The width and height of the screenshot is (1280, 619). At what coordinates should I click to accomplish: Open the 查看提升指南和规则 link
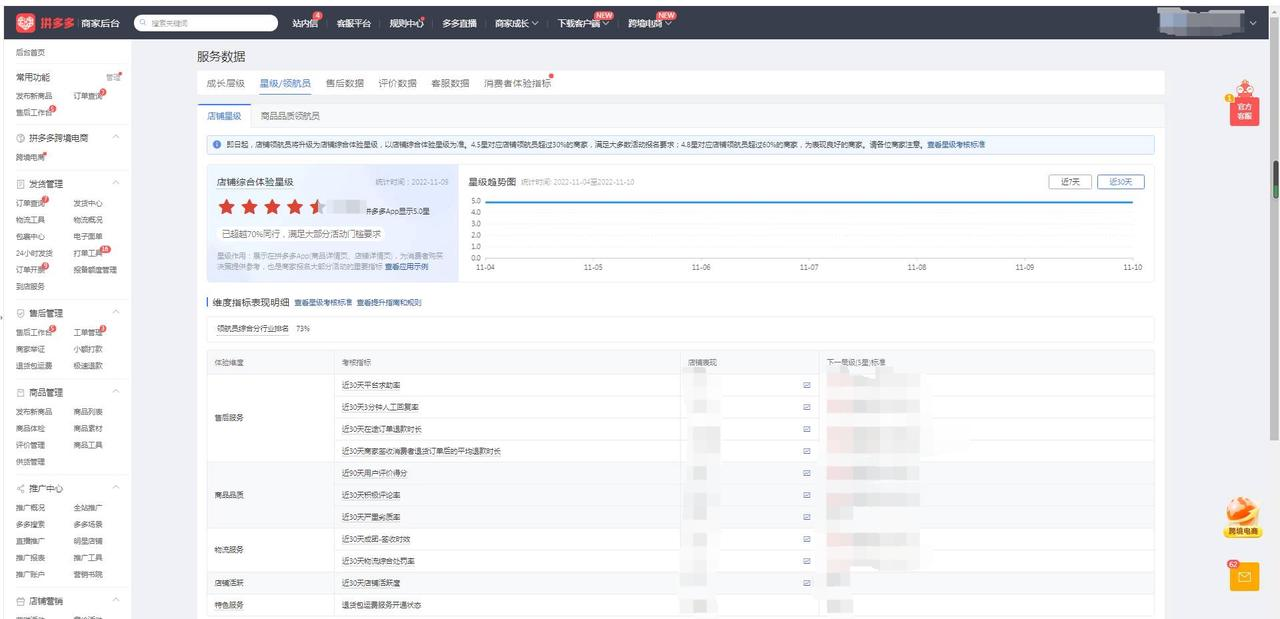[x=389, y=302]
